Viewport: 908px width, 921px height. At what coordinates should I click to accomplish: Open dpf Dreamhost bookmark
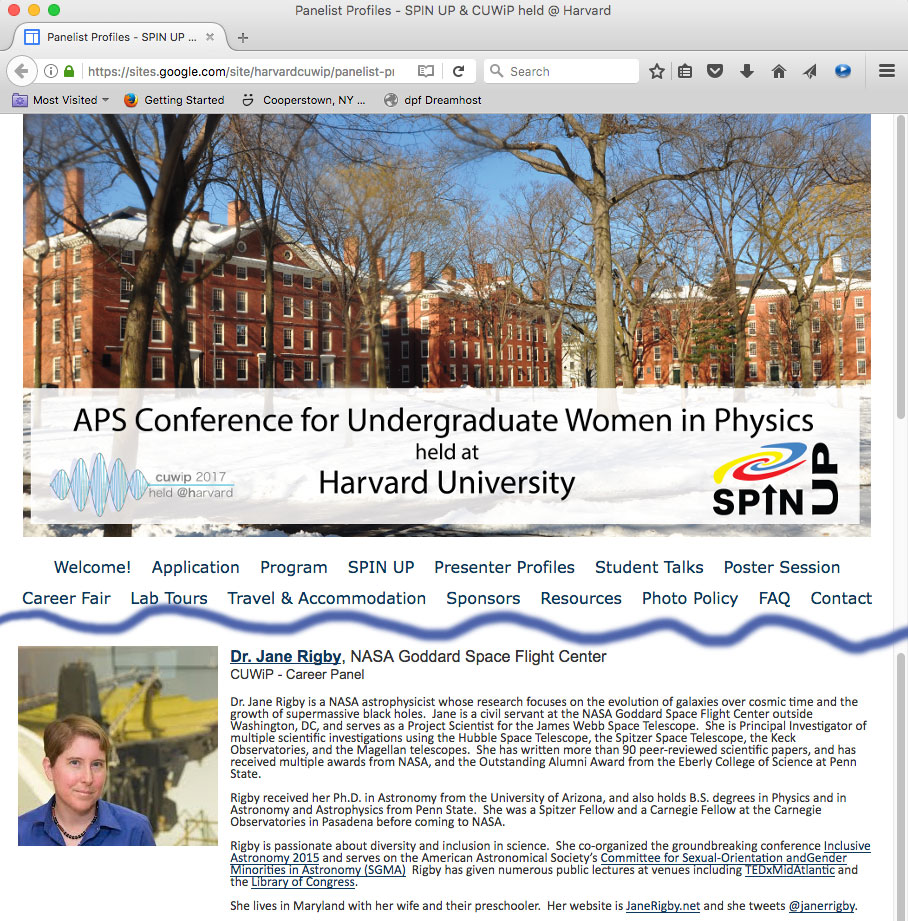click(433, 100)
